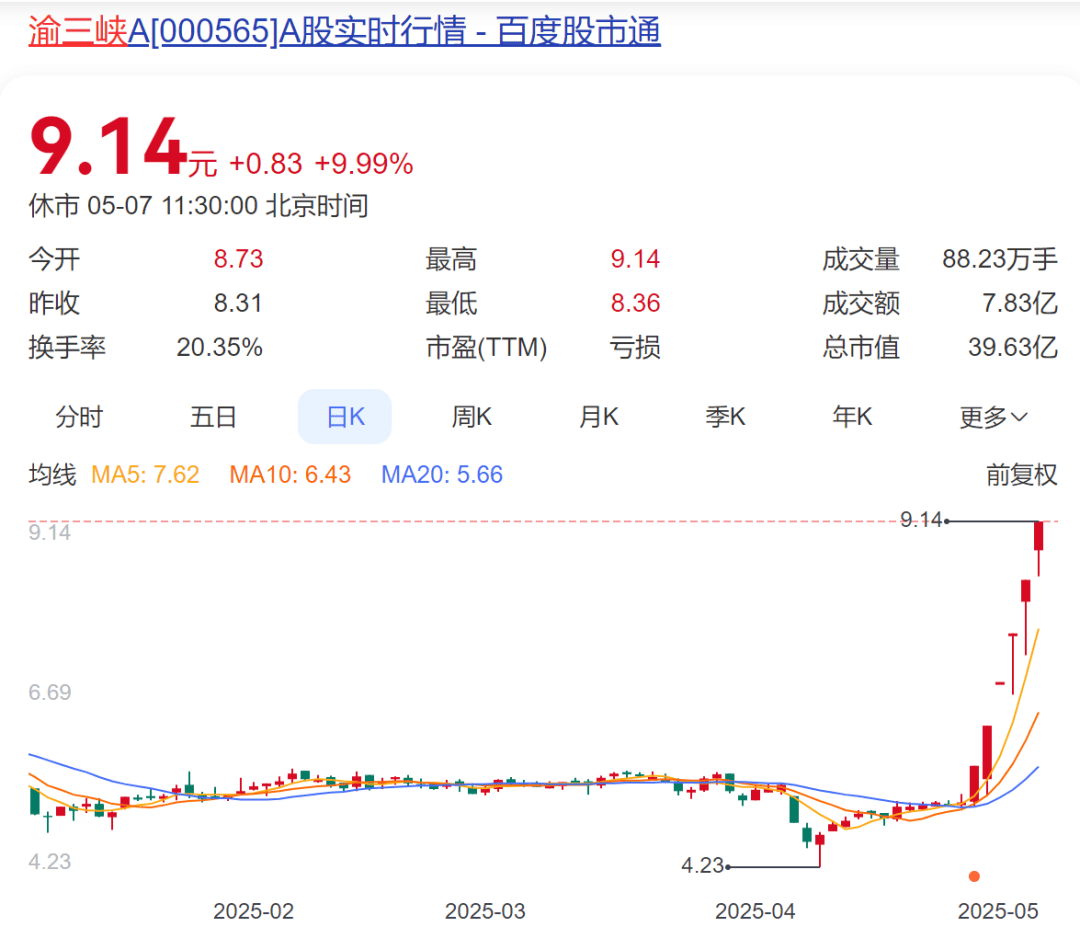The image size is (1080, 927).
Task: Switch to the 分时 intraday chart tab
Action: click(79, 417)
